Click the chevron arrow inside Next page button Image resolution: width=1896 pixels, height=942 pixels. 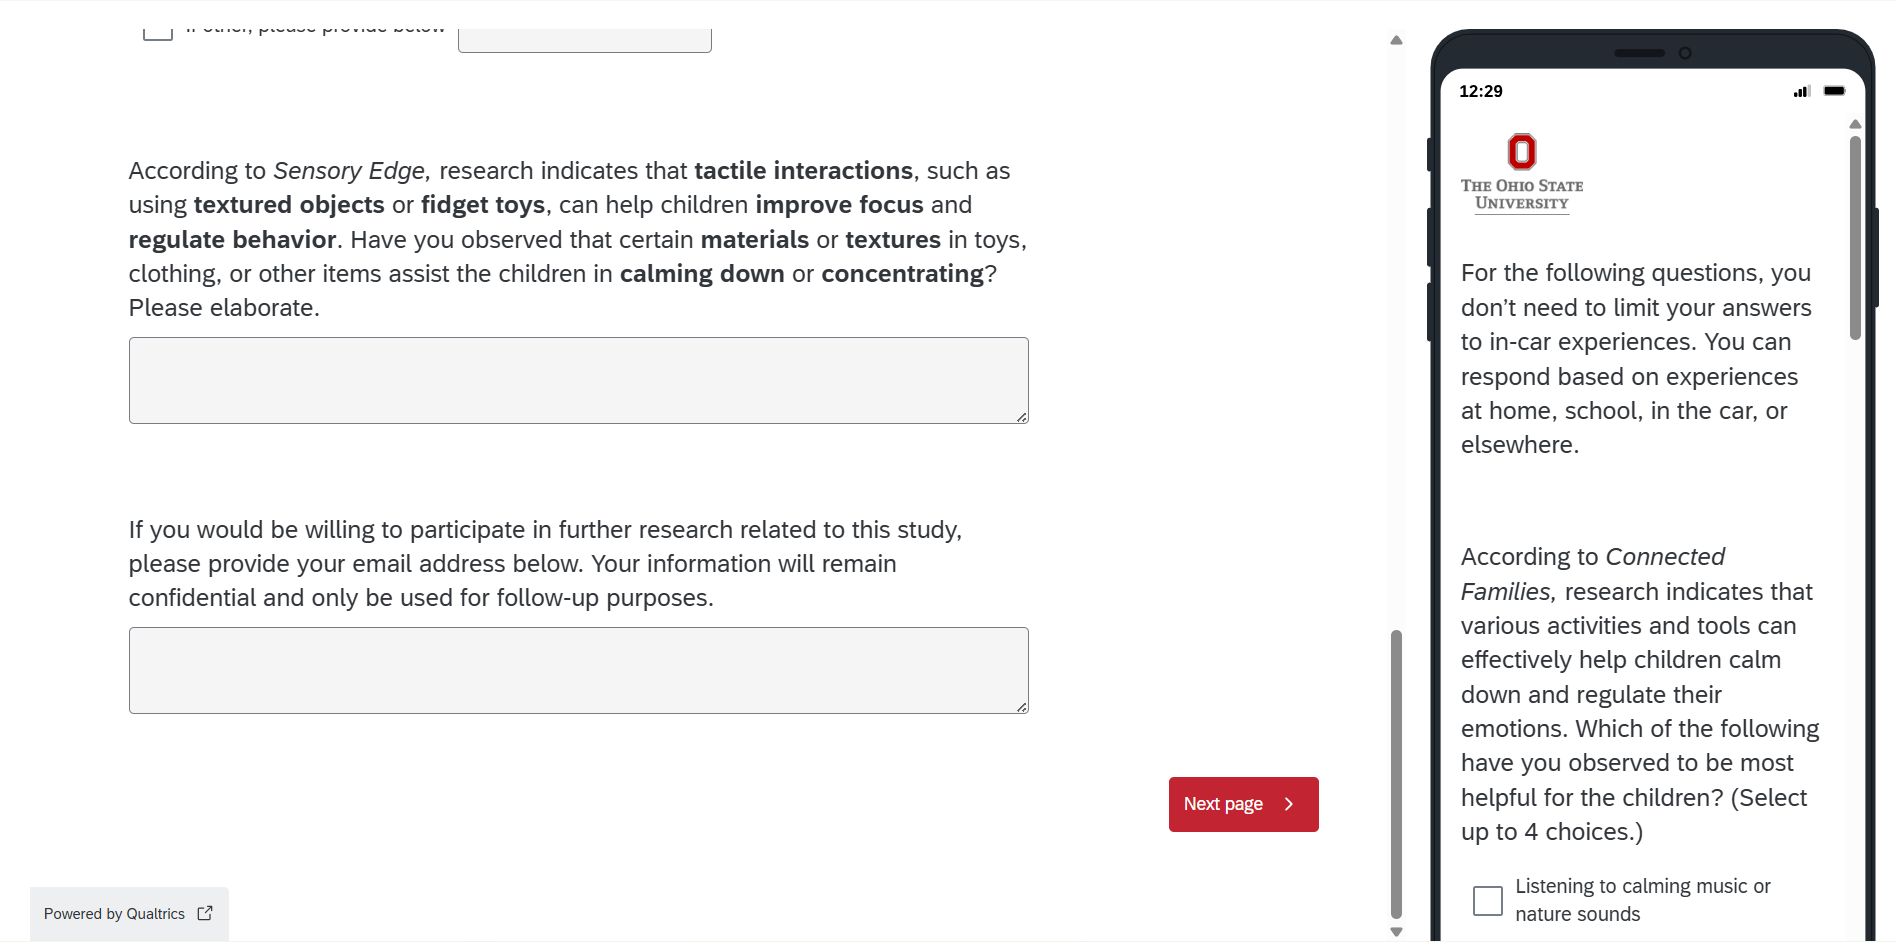pyautogui.click(x=1289, y=804)
